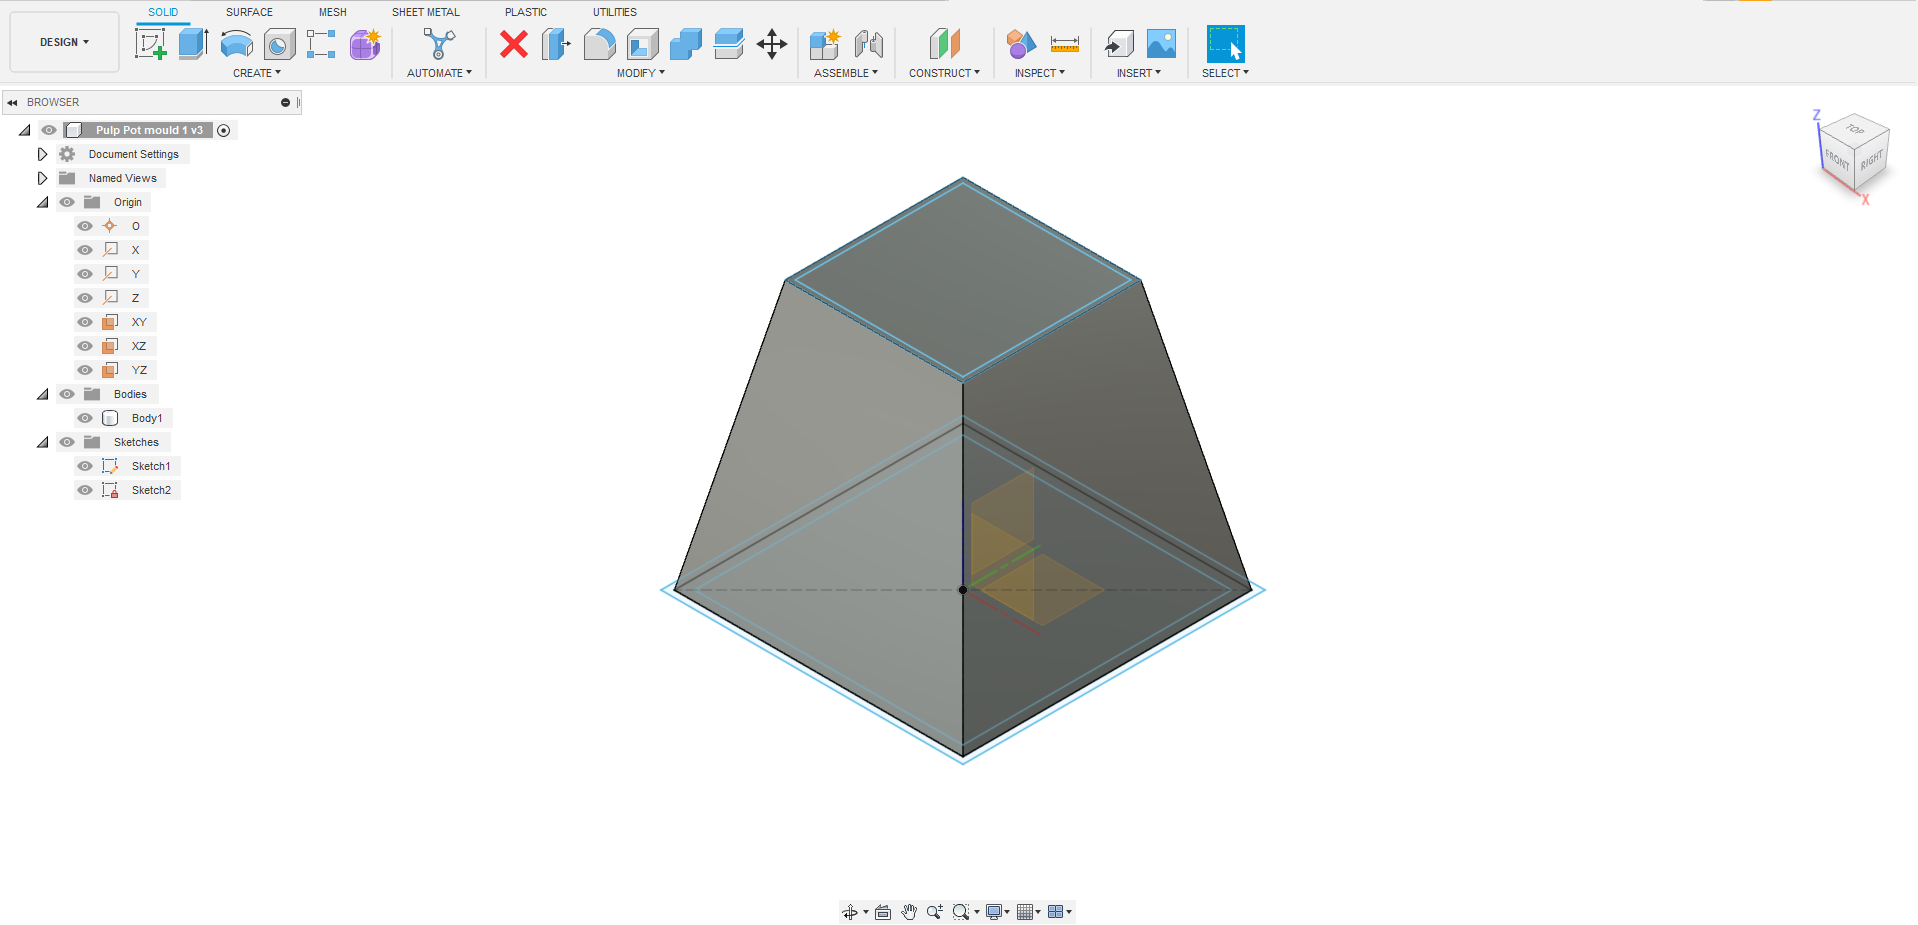Select the XZ plane entry

pos(139,346)
